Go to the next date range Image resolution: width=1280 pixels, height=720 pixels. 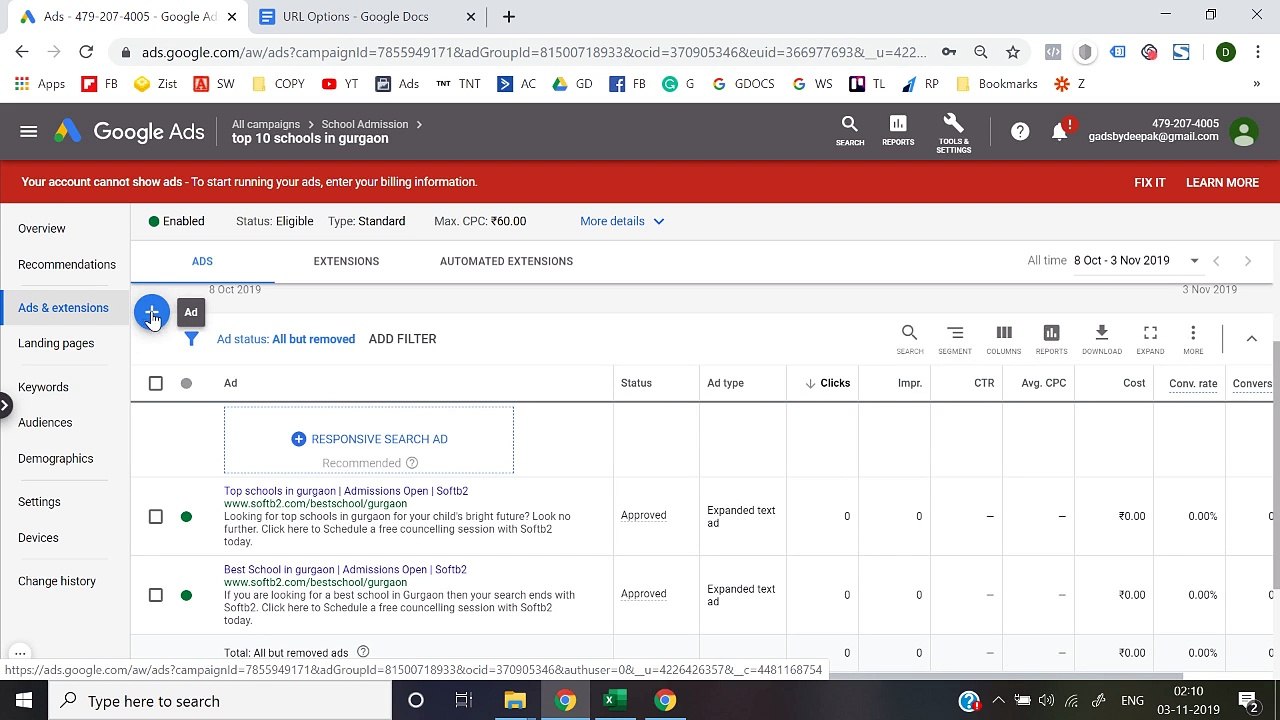(x=1247, y=261)
